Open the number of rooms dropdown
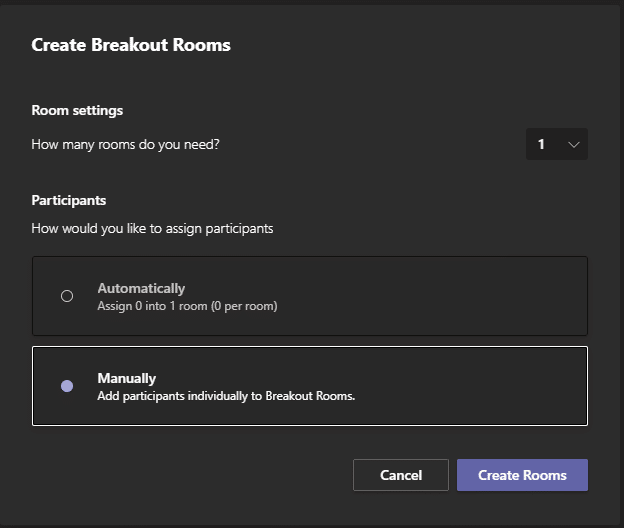Viewport: 624px width, 528px height. click(557, 144)
